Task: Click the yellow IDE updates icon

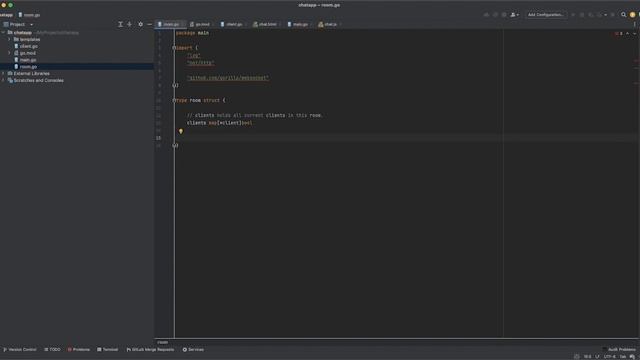Action: [x=632, y=15]
